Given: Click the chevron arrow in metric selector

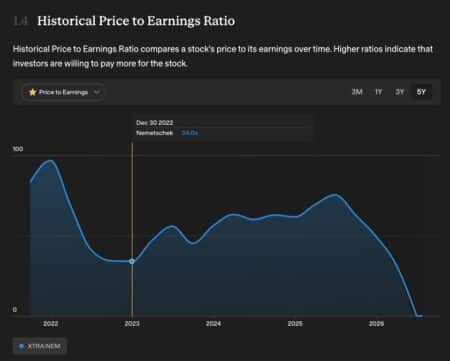Looking at the screenshot, I should coord(96,92).
